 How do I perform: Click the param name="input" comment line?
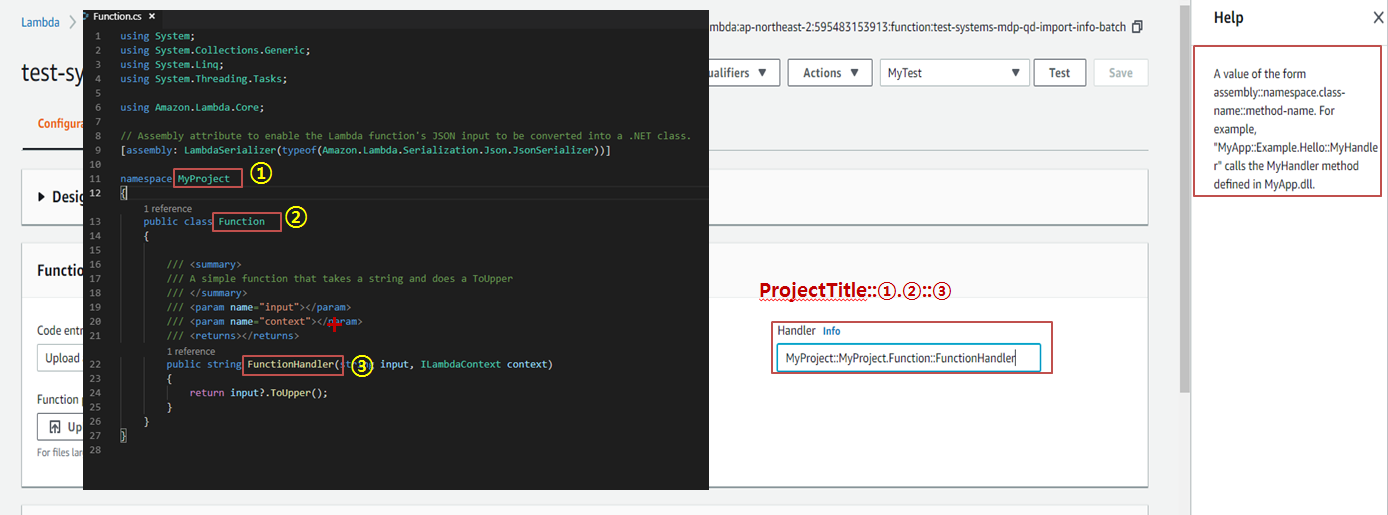[259, 307]
